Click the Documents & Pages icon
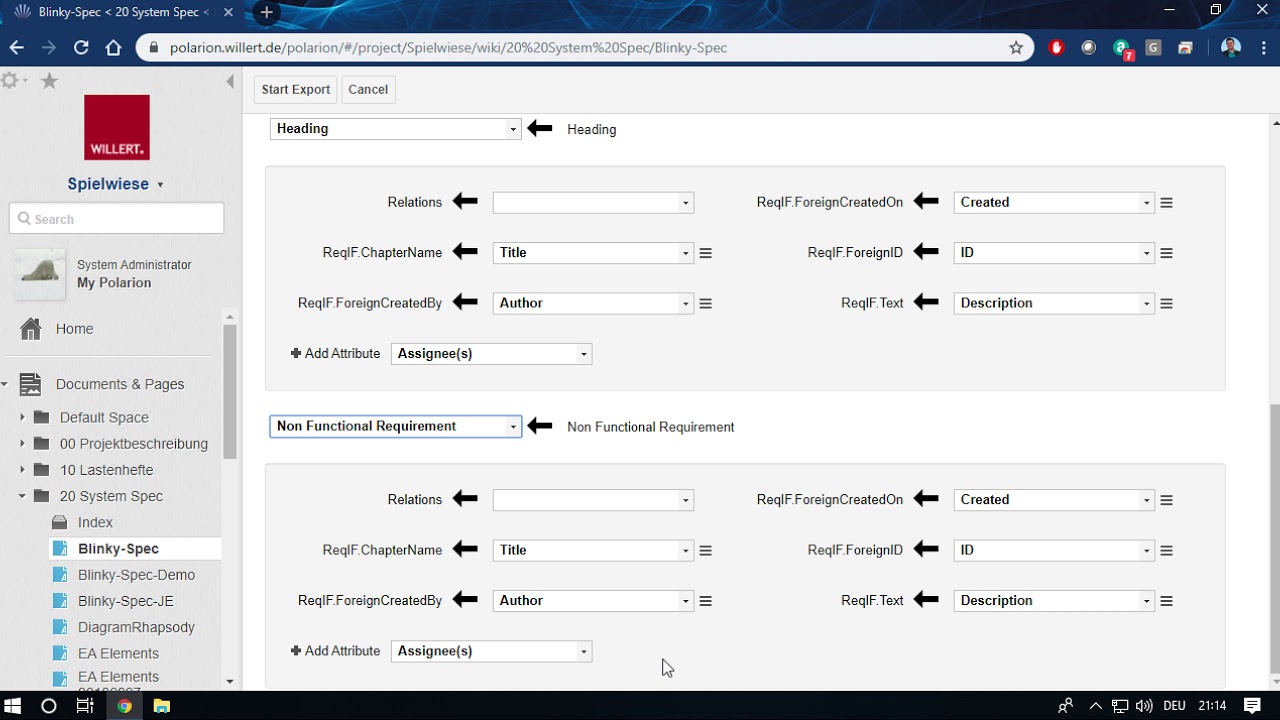Screen dimensions: 1280x720 pyautogui.click(x=31, y=384)
